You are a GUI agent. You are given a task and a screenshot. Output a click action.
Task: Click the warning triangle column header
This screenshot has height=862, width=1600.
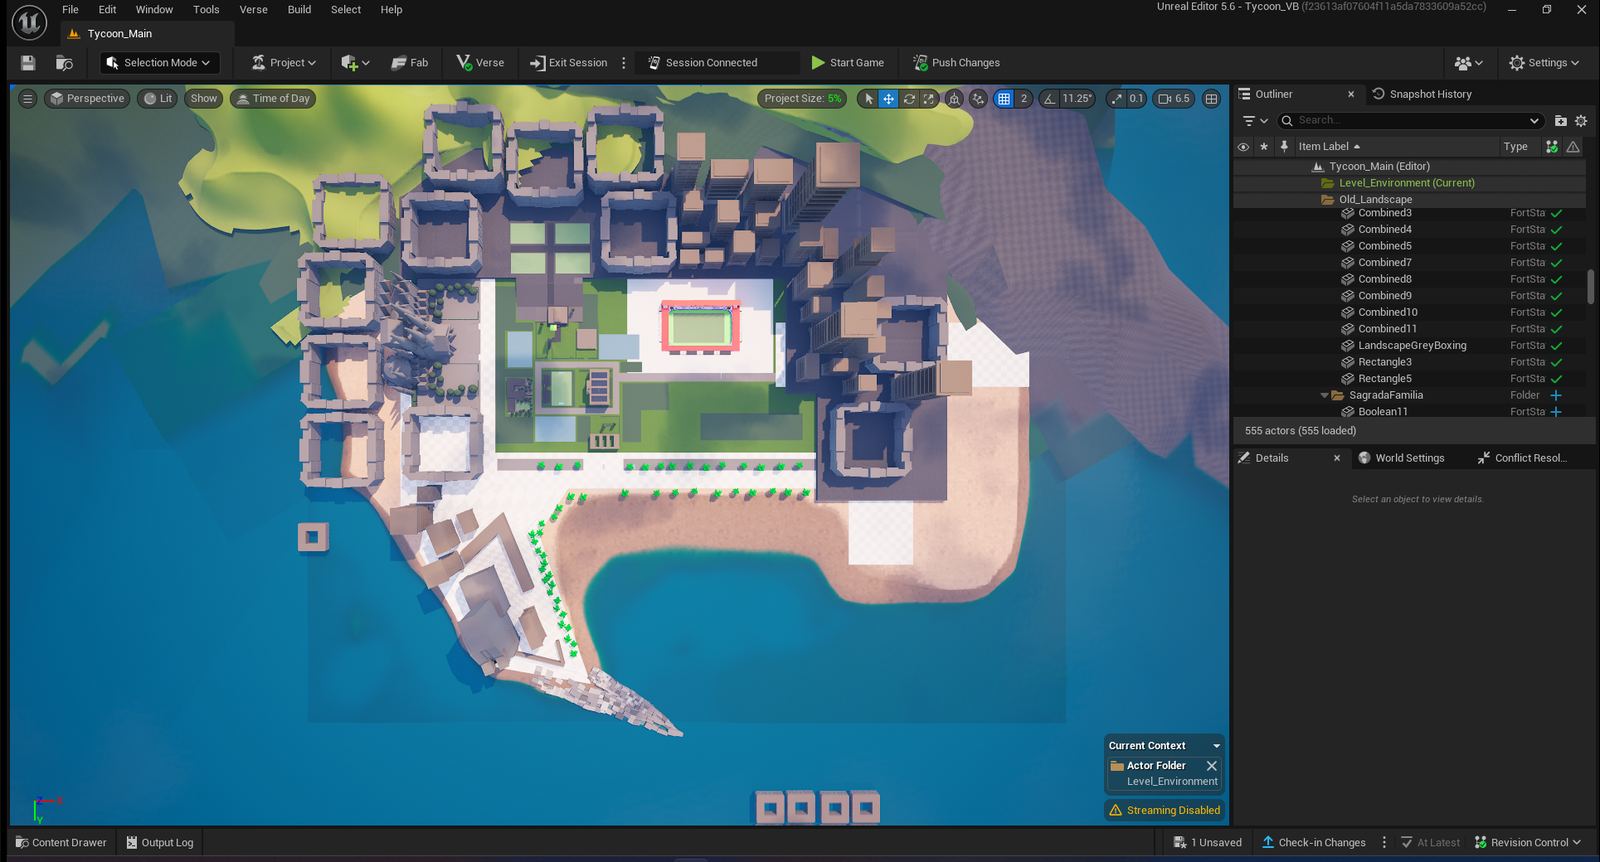coord(1573,147)
